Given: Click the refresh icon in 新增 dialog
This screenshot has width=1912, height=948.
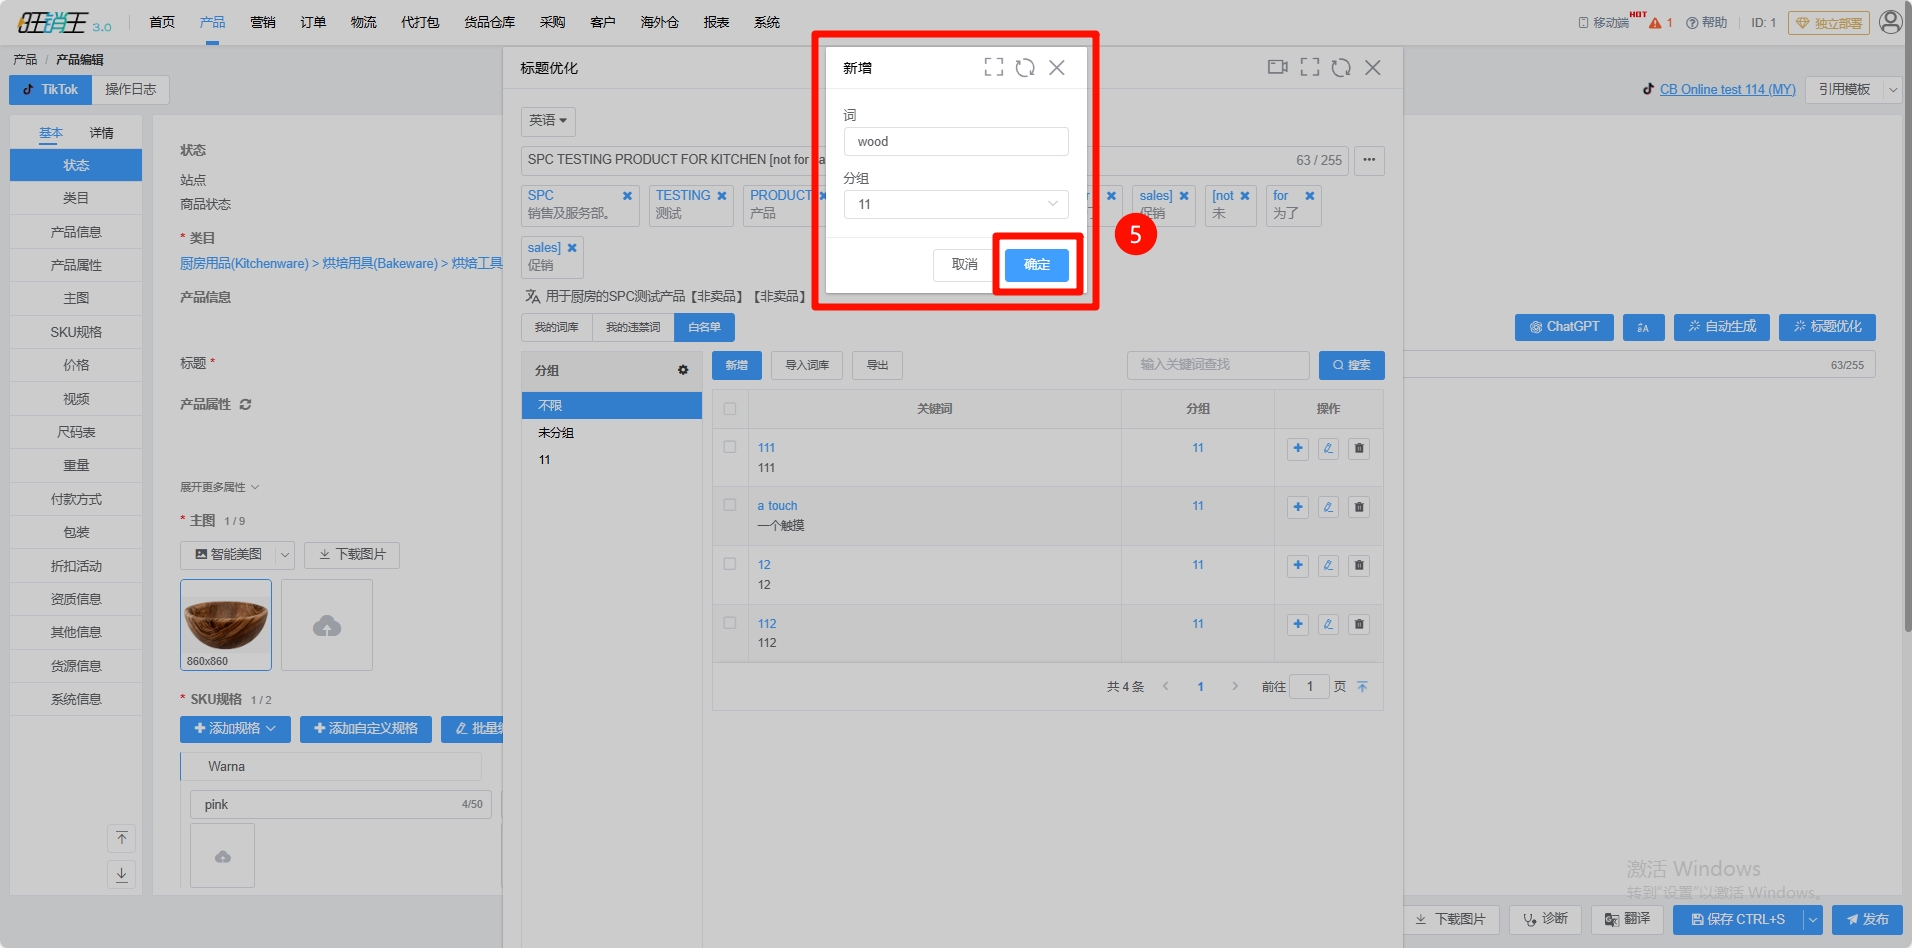Looking at the screenshot, I should [x=1025, y=68].
